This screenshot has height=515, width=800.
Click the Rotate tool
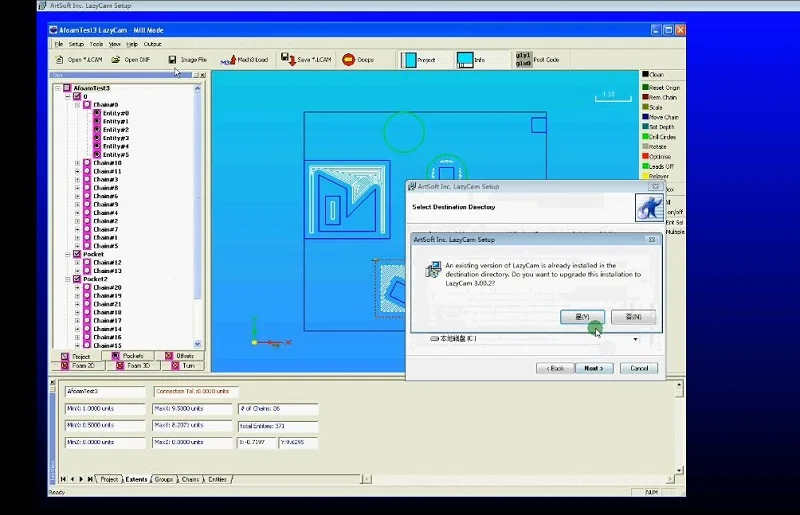[x=654, y=146]
